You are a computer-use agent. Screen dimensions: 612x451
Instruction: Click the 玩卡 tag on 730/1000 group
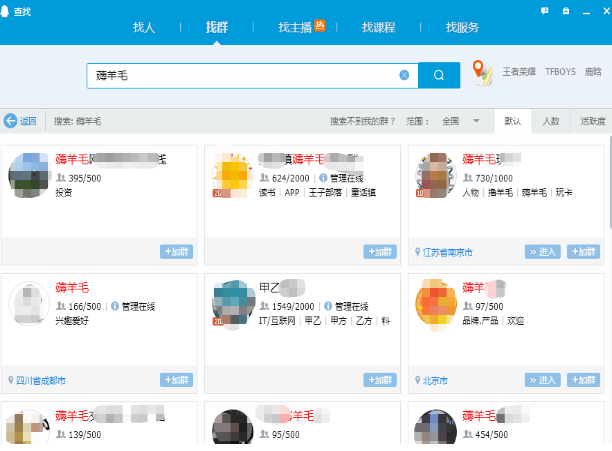pyautogui.click(x=564, y=192)
